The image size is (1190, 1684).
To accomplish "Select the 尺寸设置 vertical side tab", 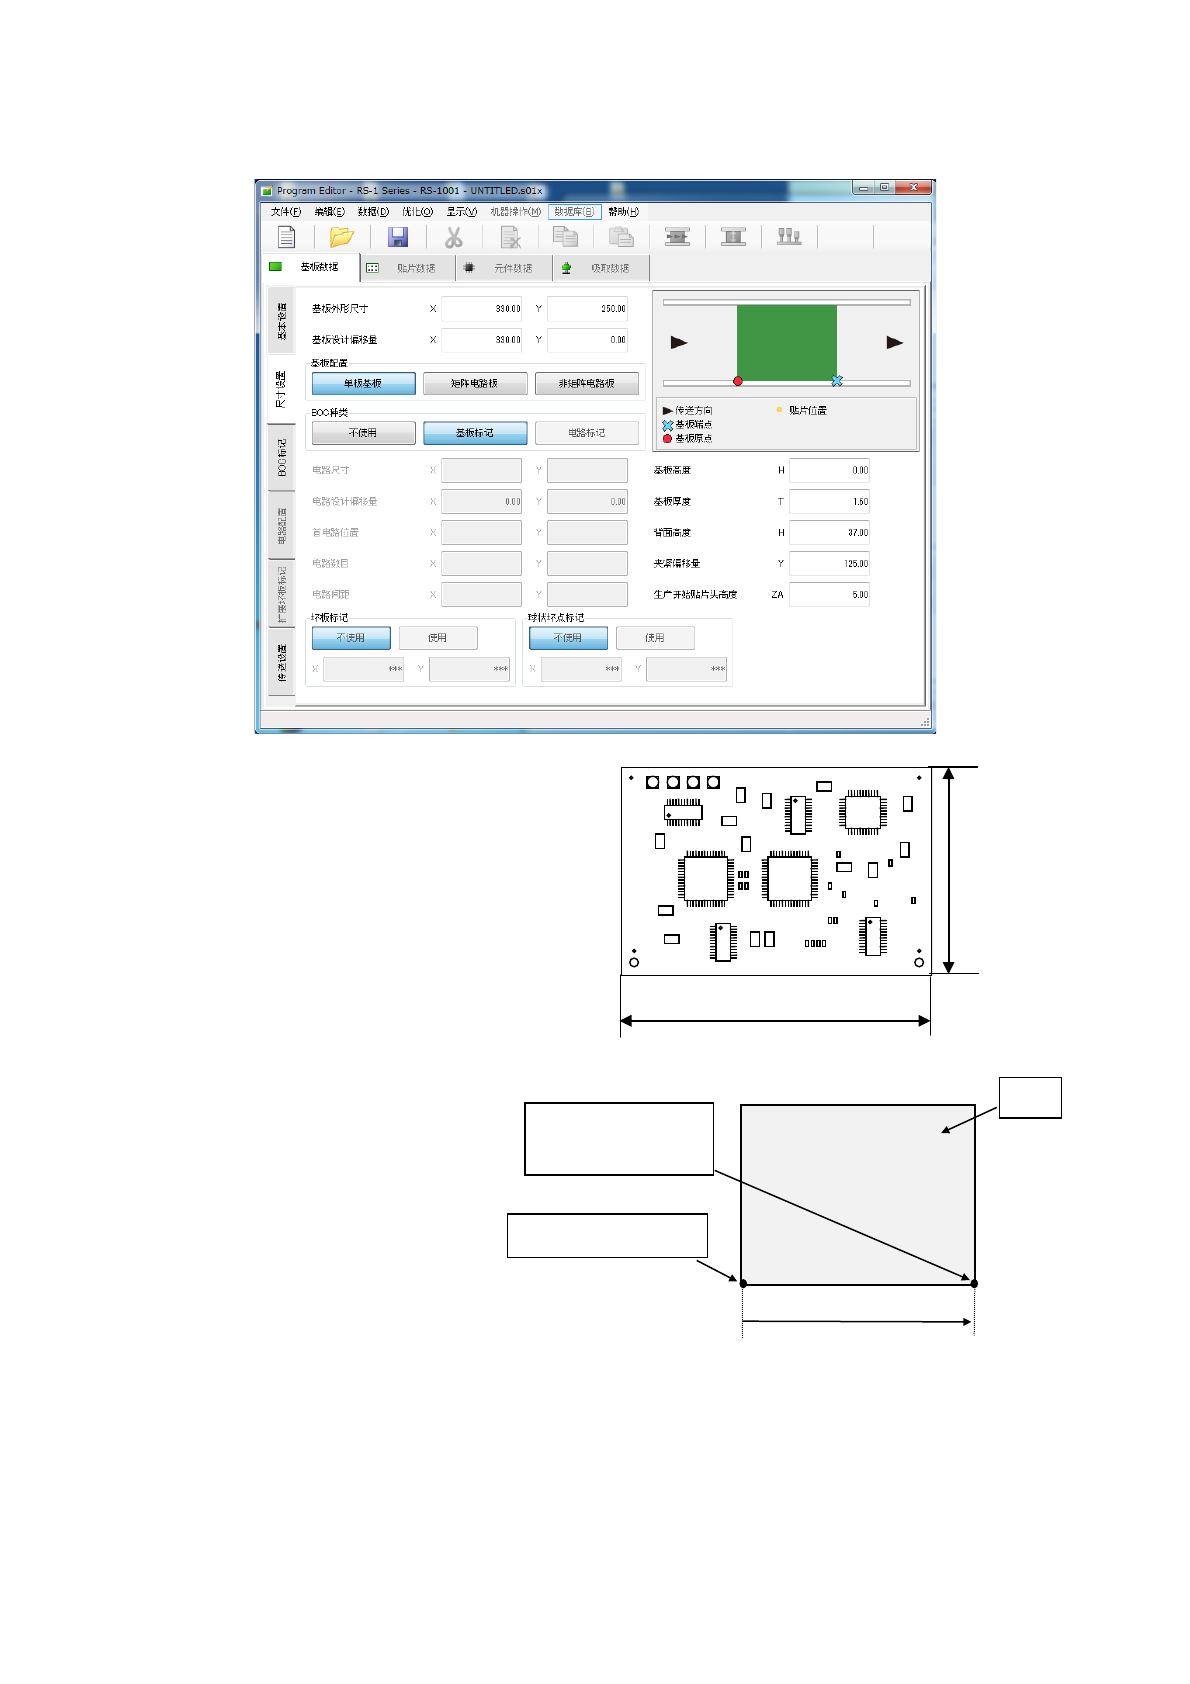I will coord(281,389).
